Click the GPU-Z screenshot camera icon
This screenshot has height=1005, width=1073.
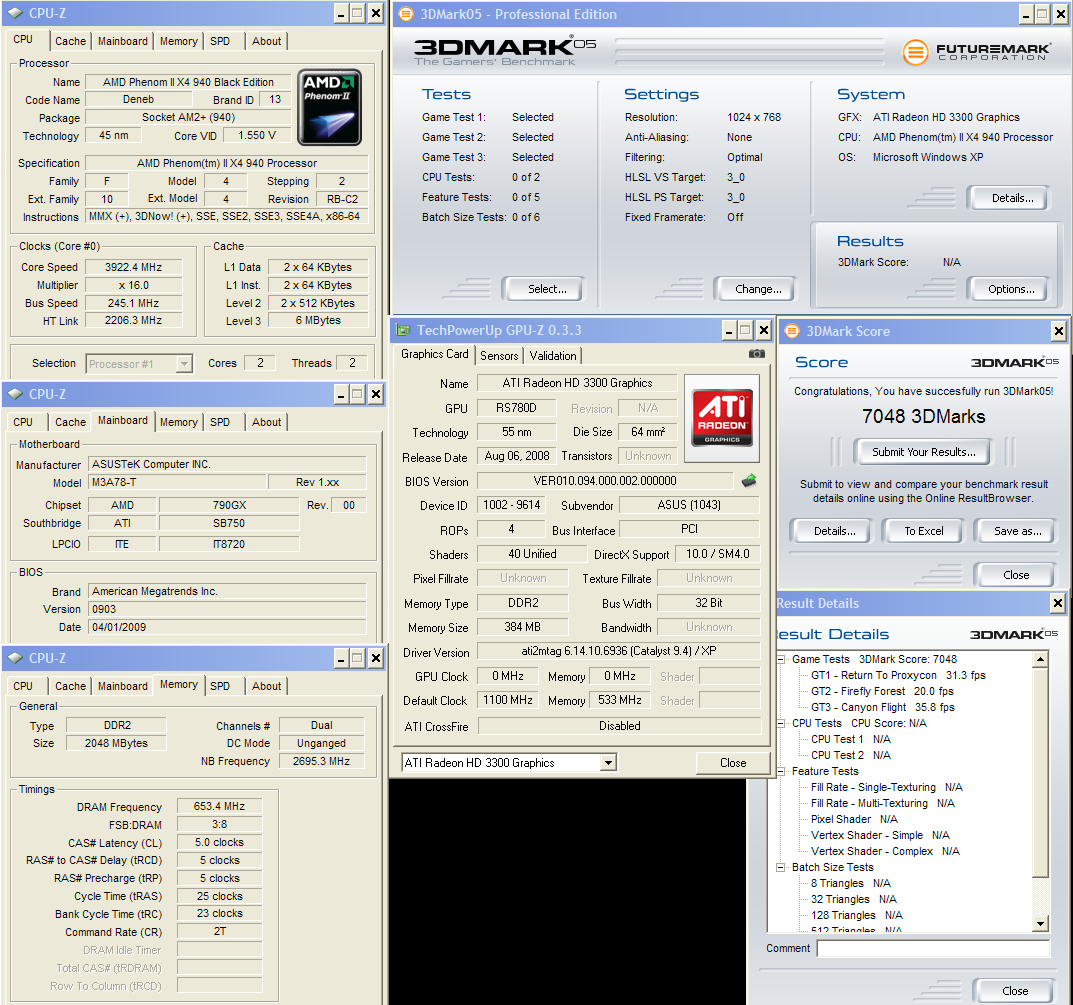pyautogui.click(x=756, y=354)
